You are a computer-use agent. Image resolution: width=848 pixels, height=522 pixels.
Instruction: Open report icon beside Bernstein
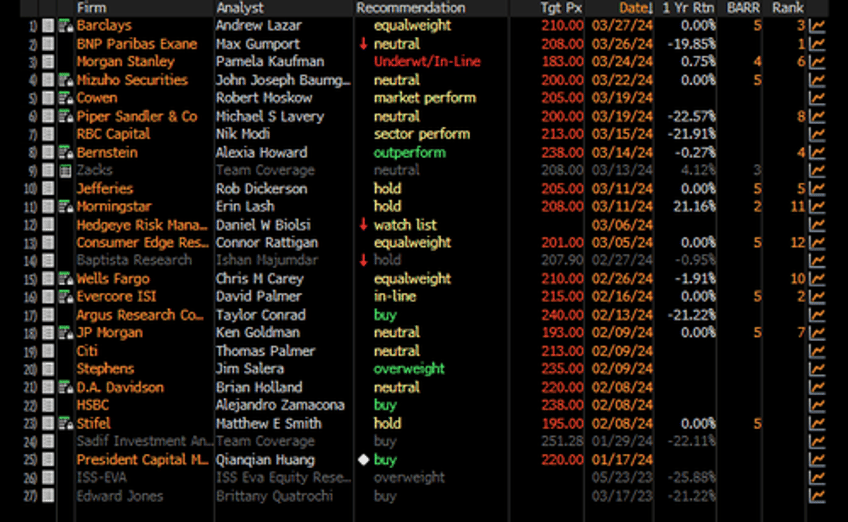click(65, 153)
